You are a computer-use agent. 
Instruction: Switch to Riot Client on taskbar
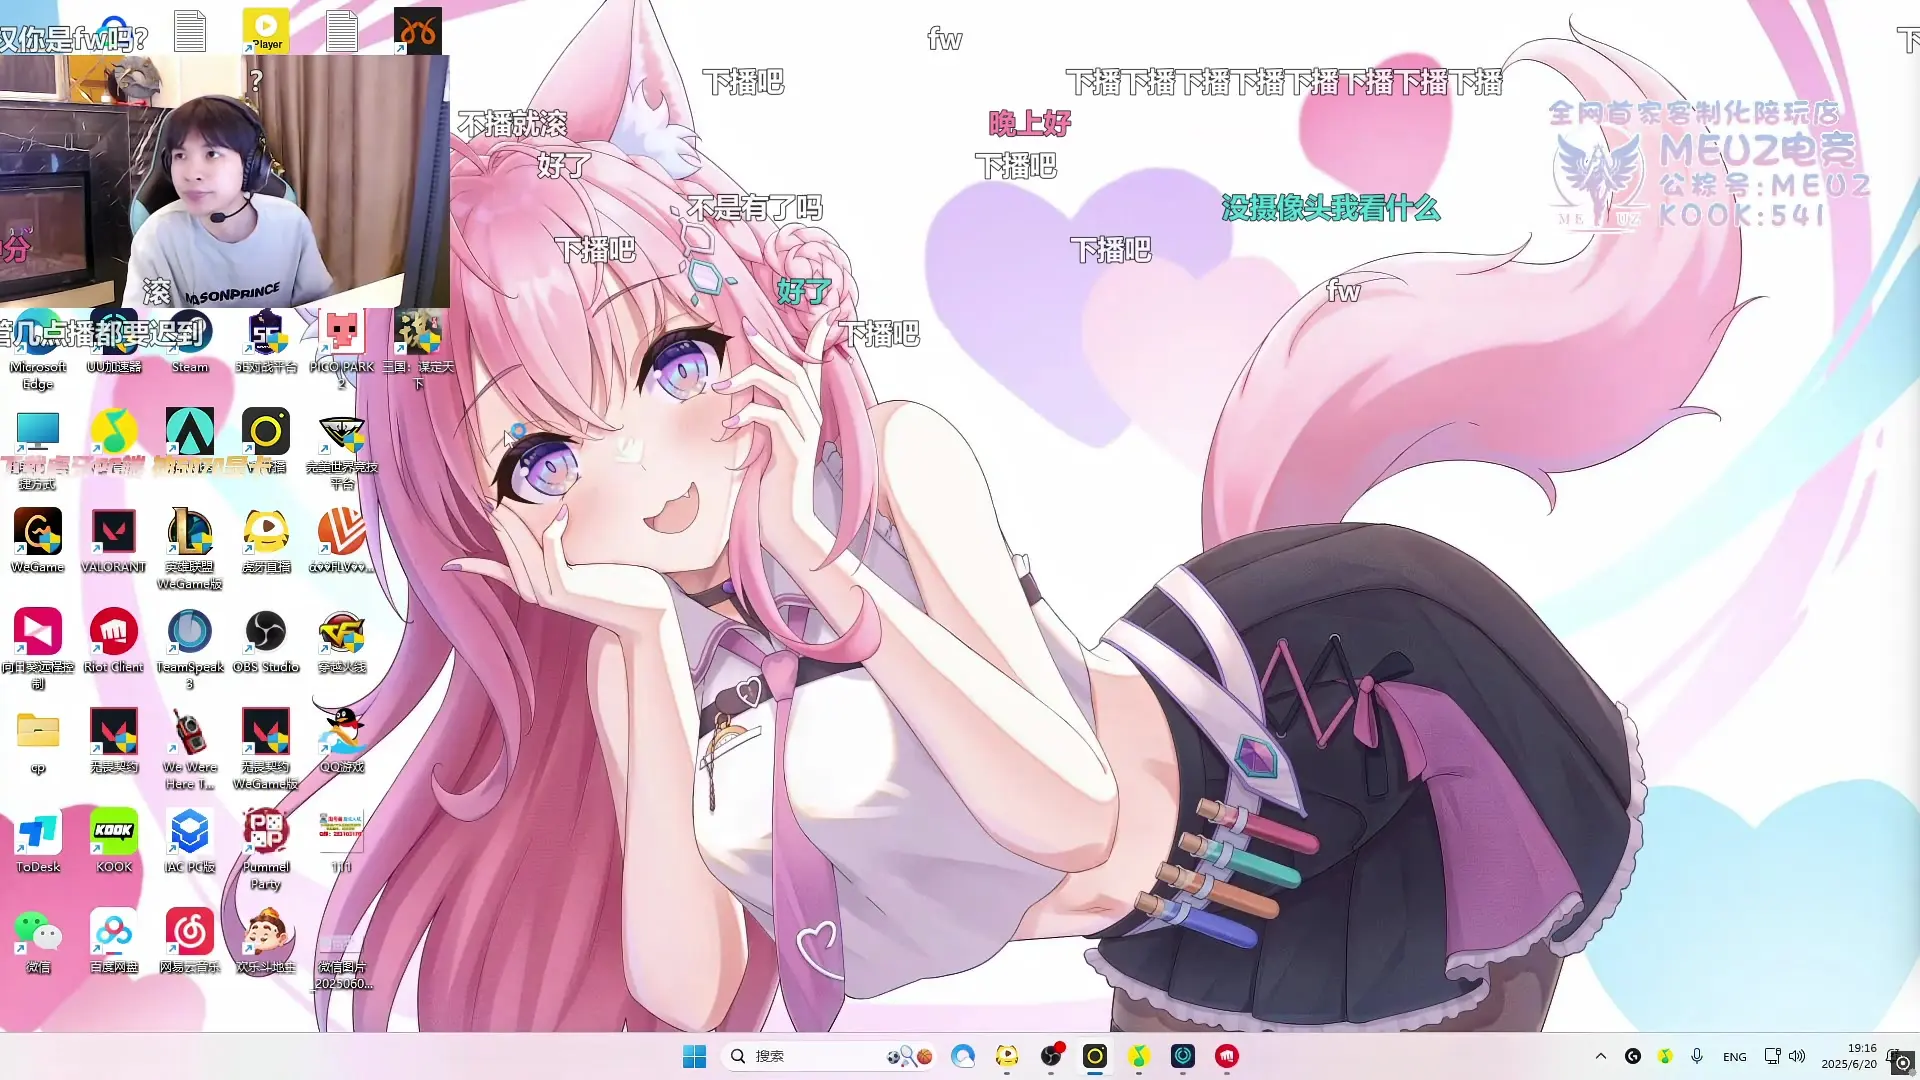click(x=1227, y=1056)
